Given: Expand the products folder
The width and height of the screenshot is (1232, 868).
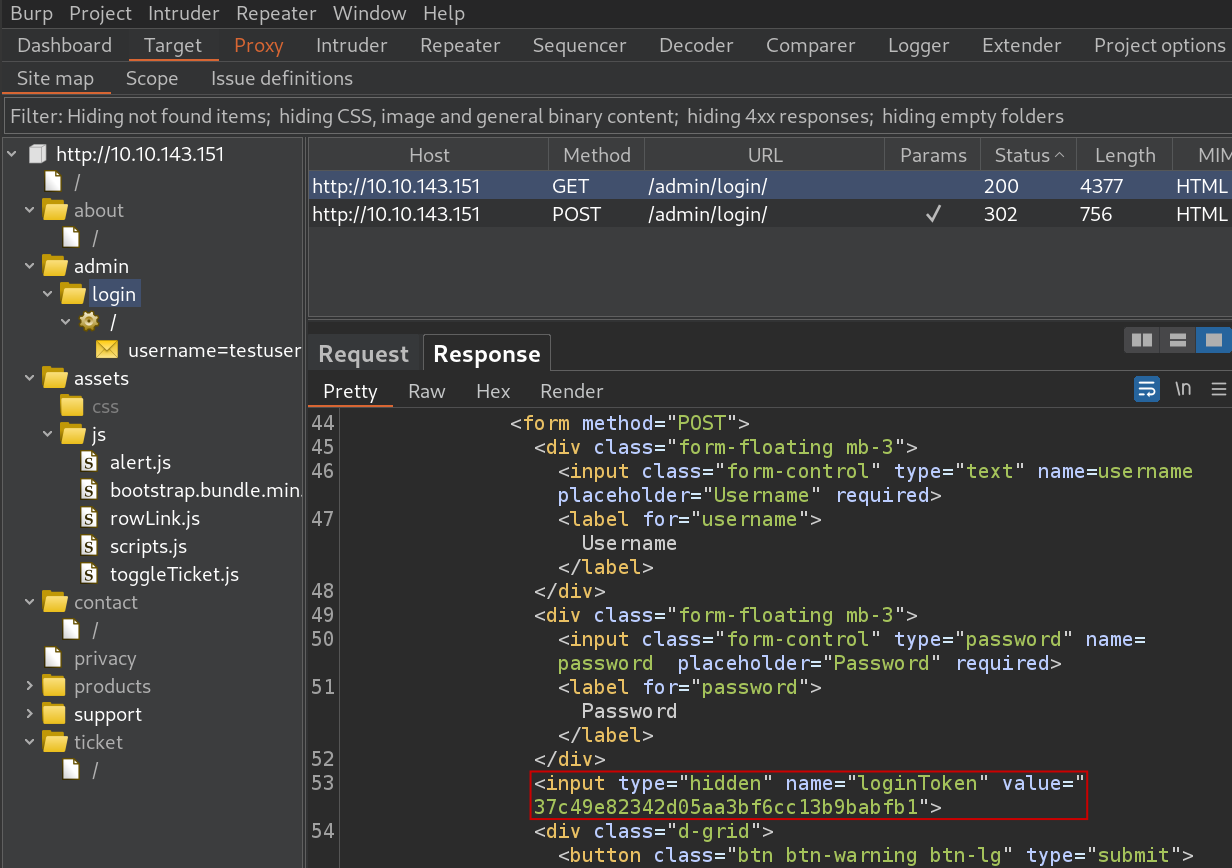Looking at the screenshot, I should pos(30,686).
